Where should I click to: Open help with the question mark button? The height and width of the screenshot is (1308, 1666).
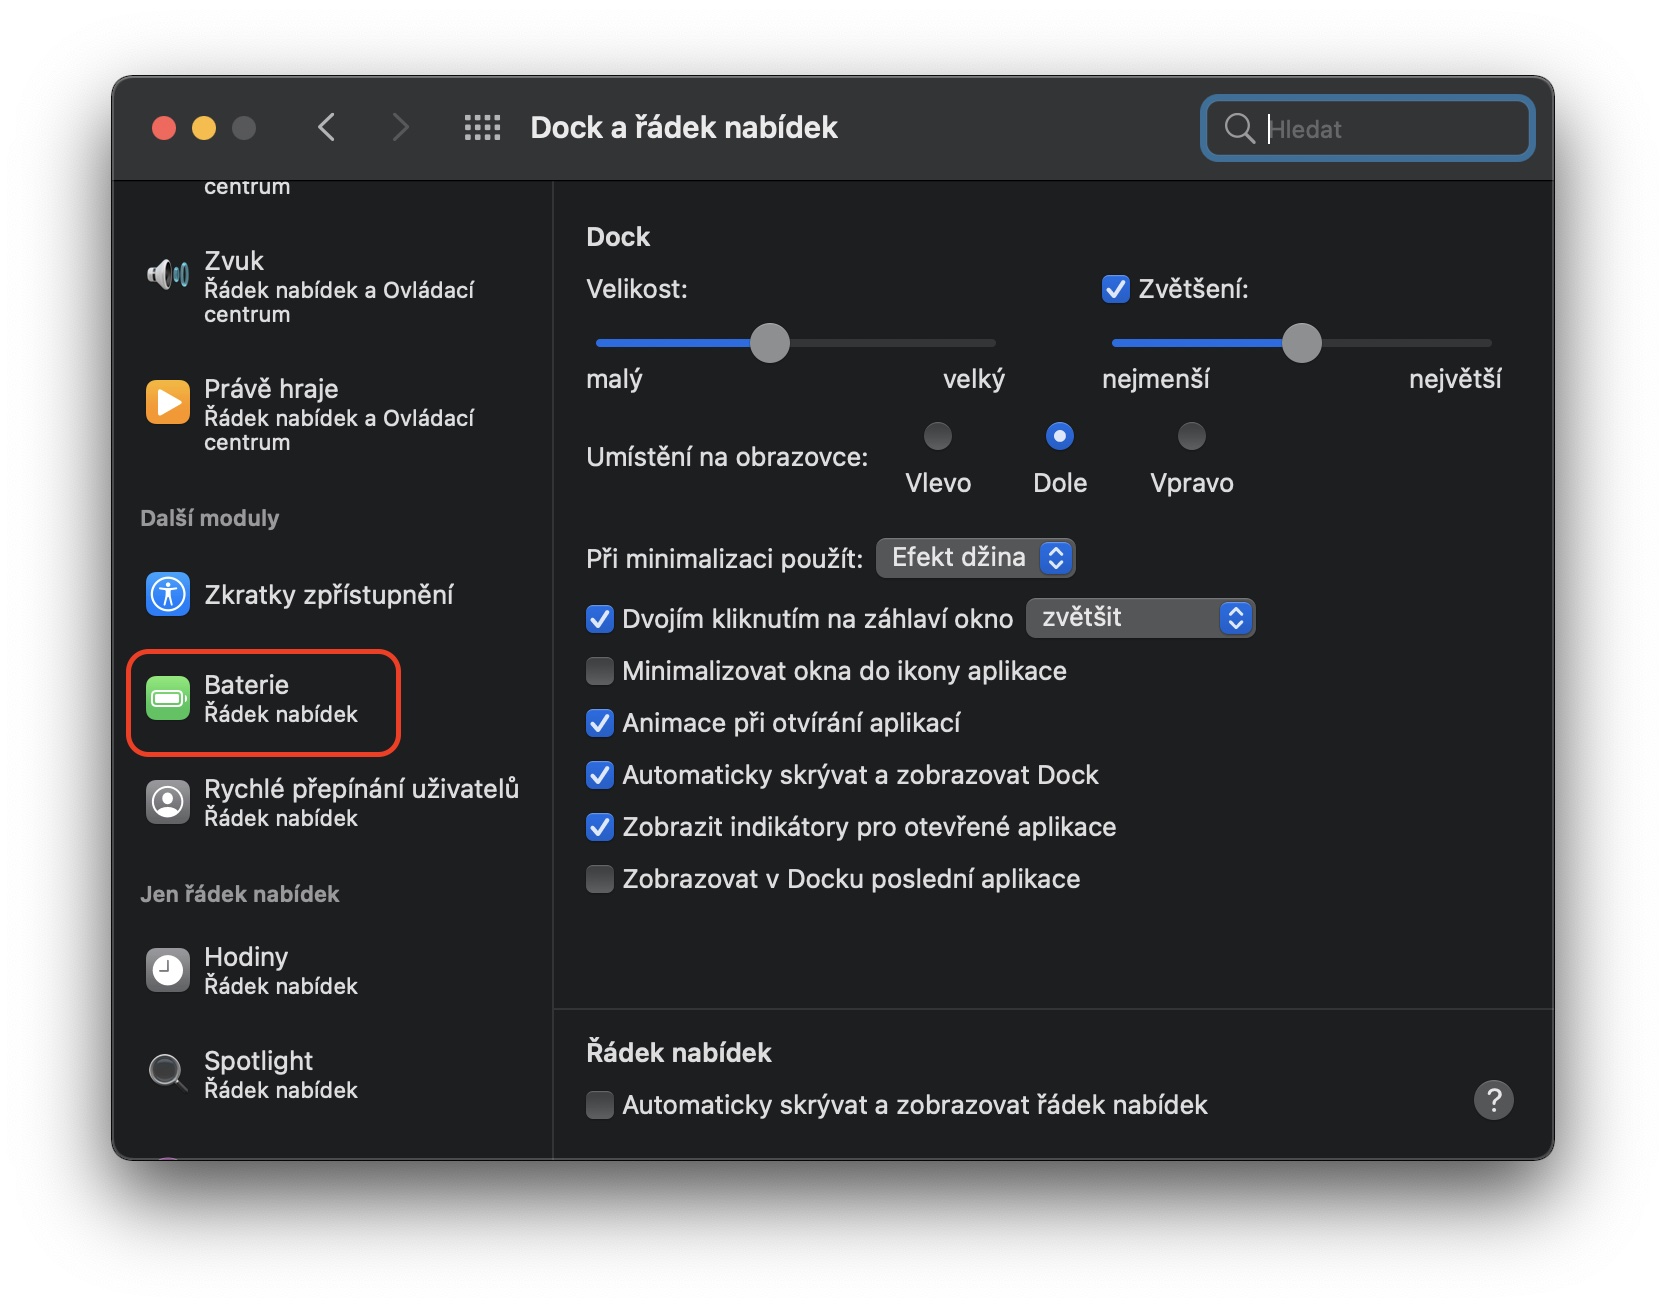click(x=1493, y=1100)
